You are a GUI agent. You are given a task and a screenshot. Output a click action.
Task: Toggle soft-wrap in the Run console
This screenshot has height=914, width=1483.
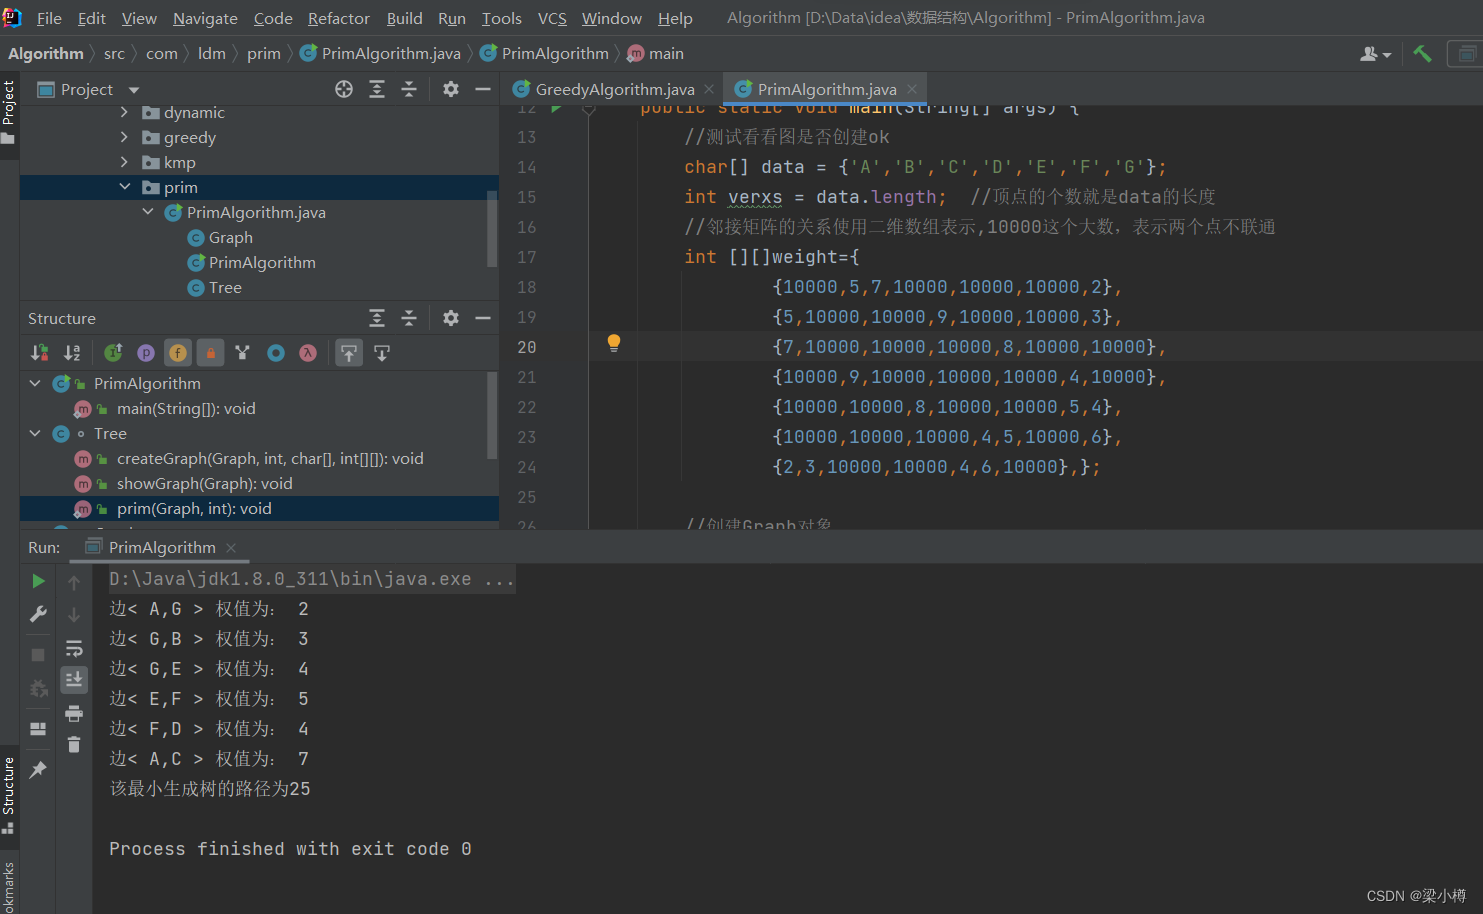tap(74, 648)
